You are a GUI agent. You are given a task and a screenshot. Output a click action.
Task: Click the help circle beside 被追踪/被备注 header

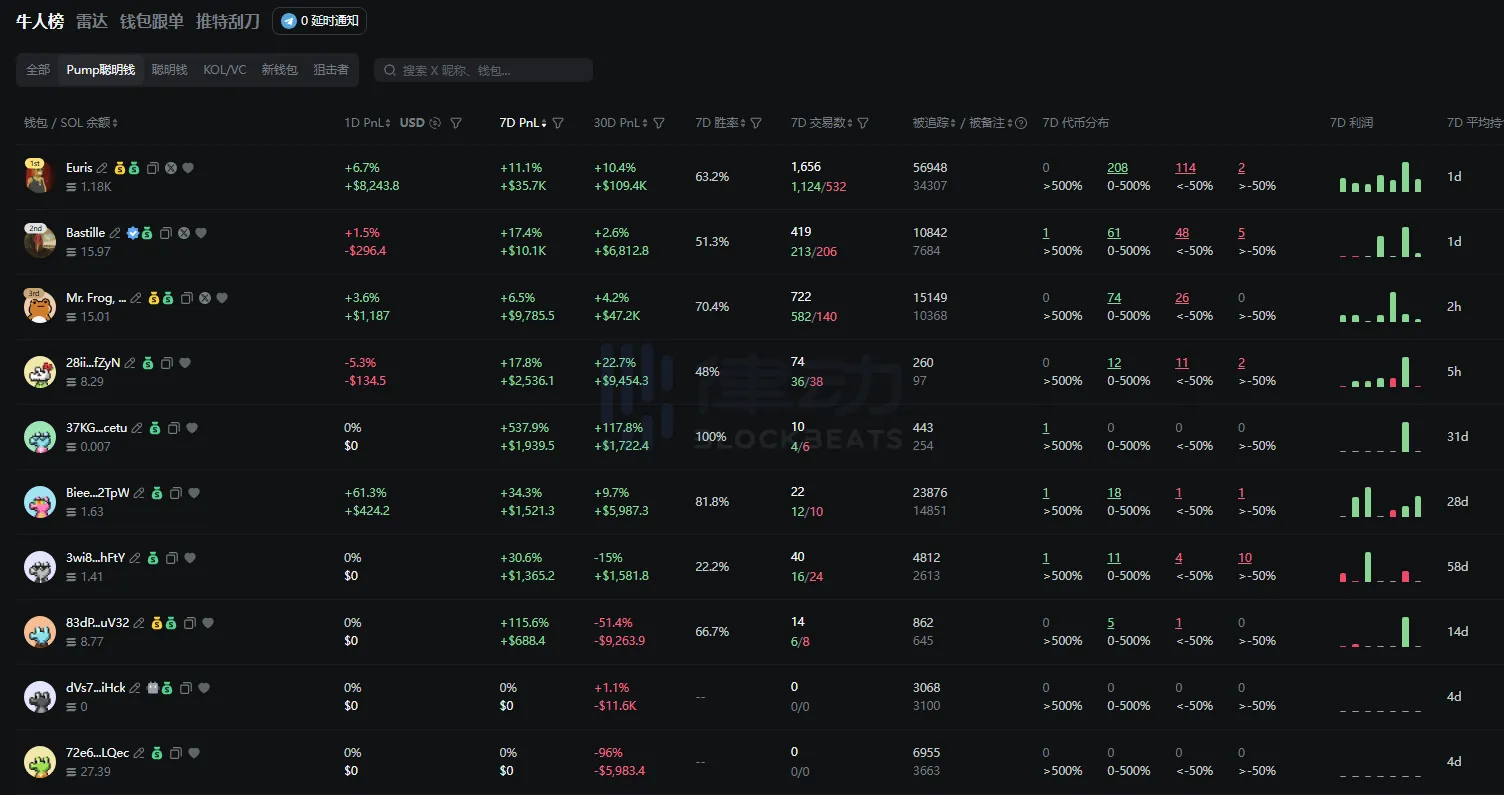[x=1020, y=123]
